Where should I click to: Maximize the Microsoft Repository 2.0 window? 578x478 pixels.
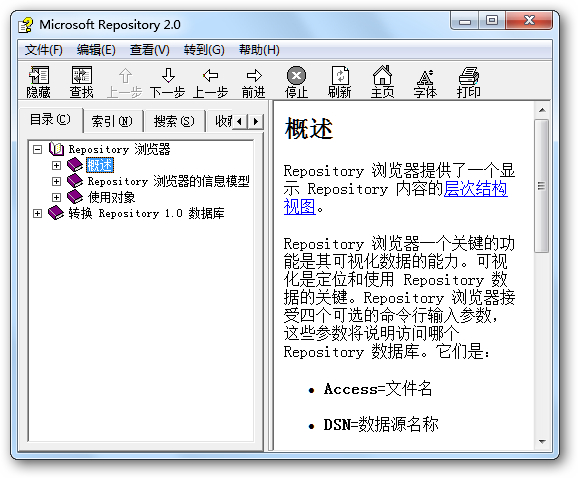click(492, 21)
